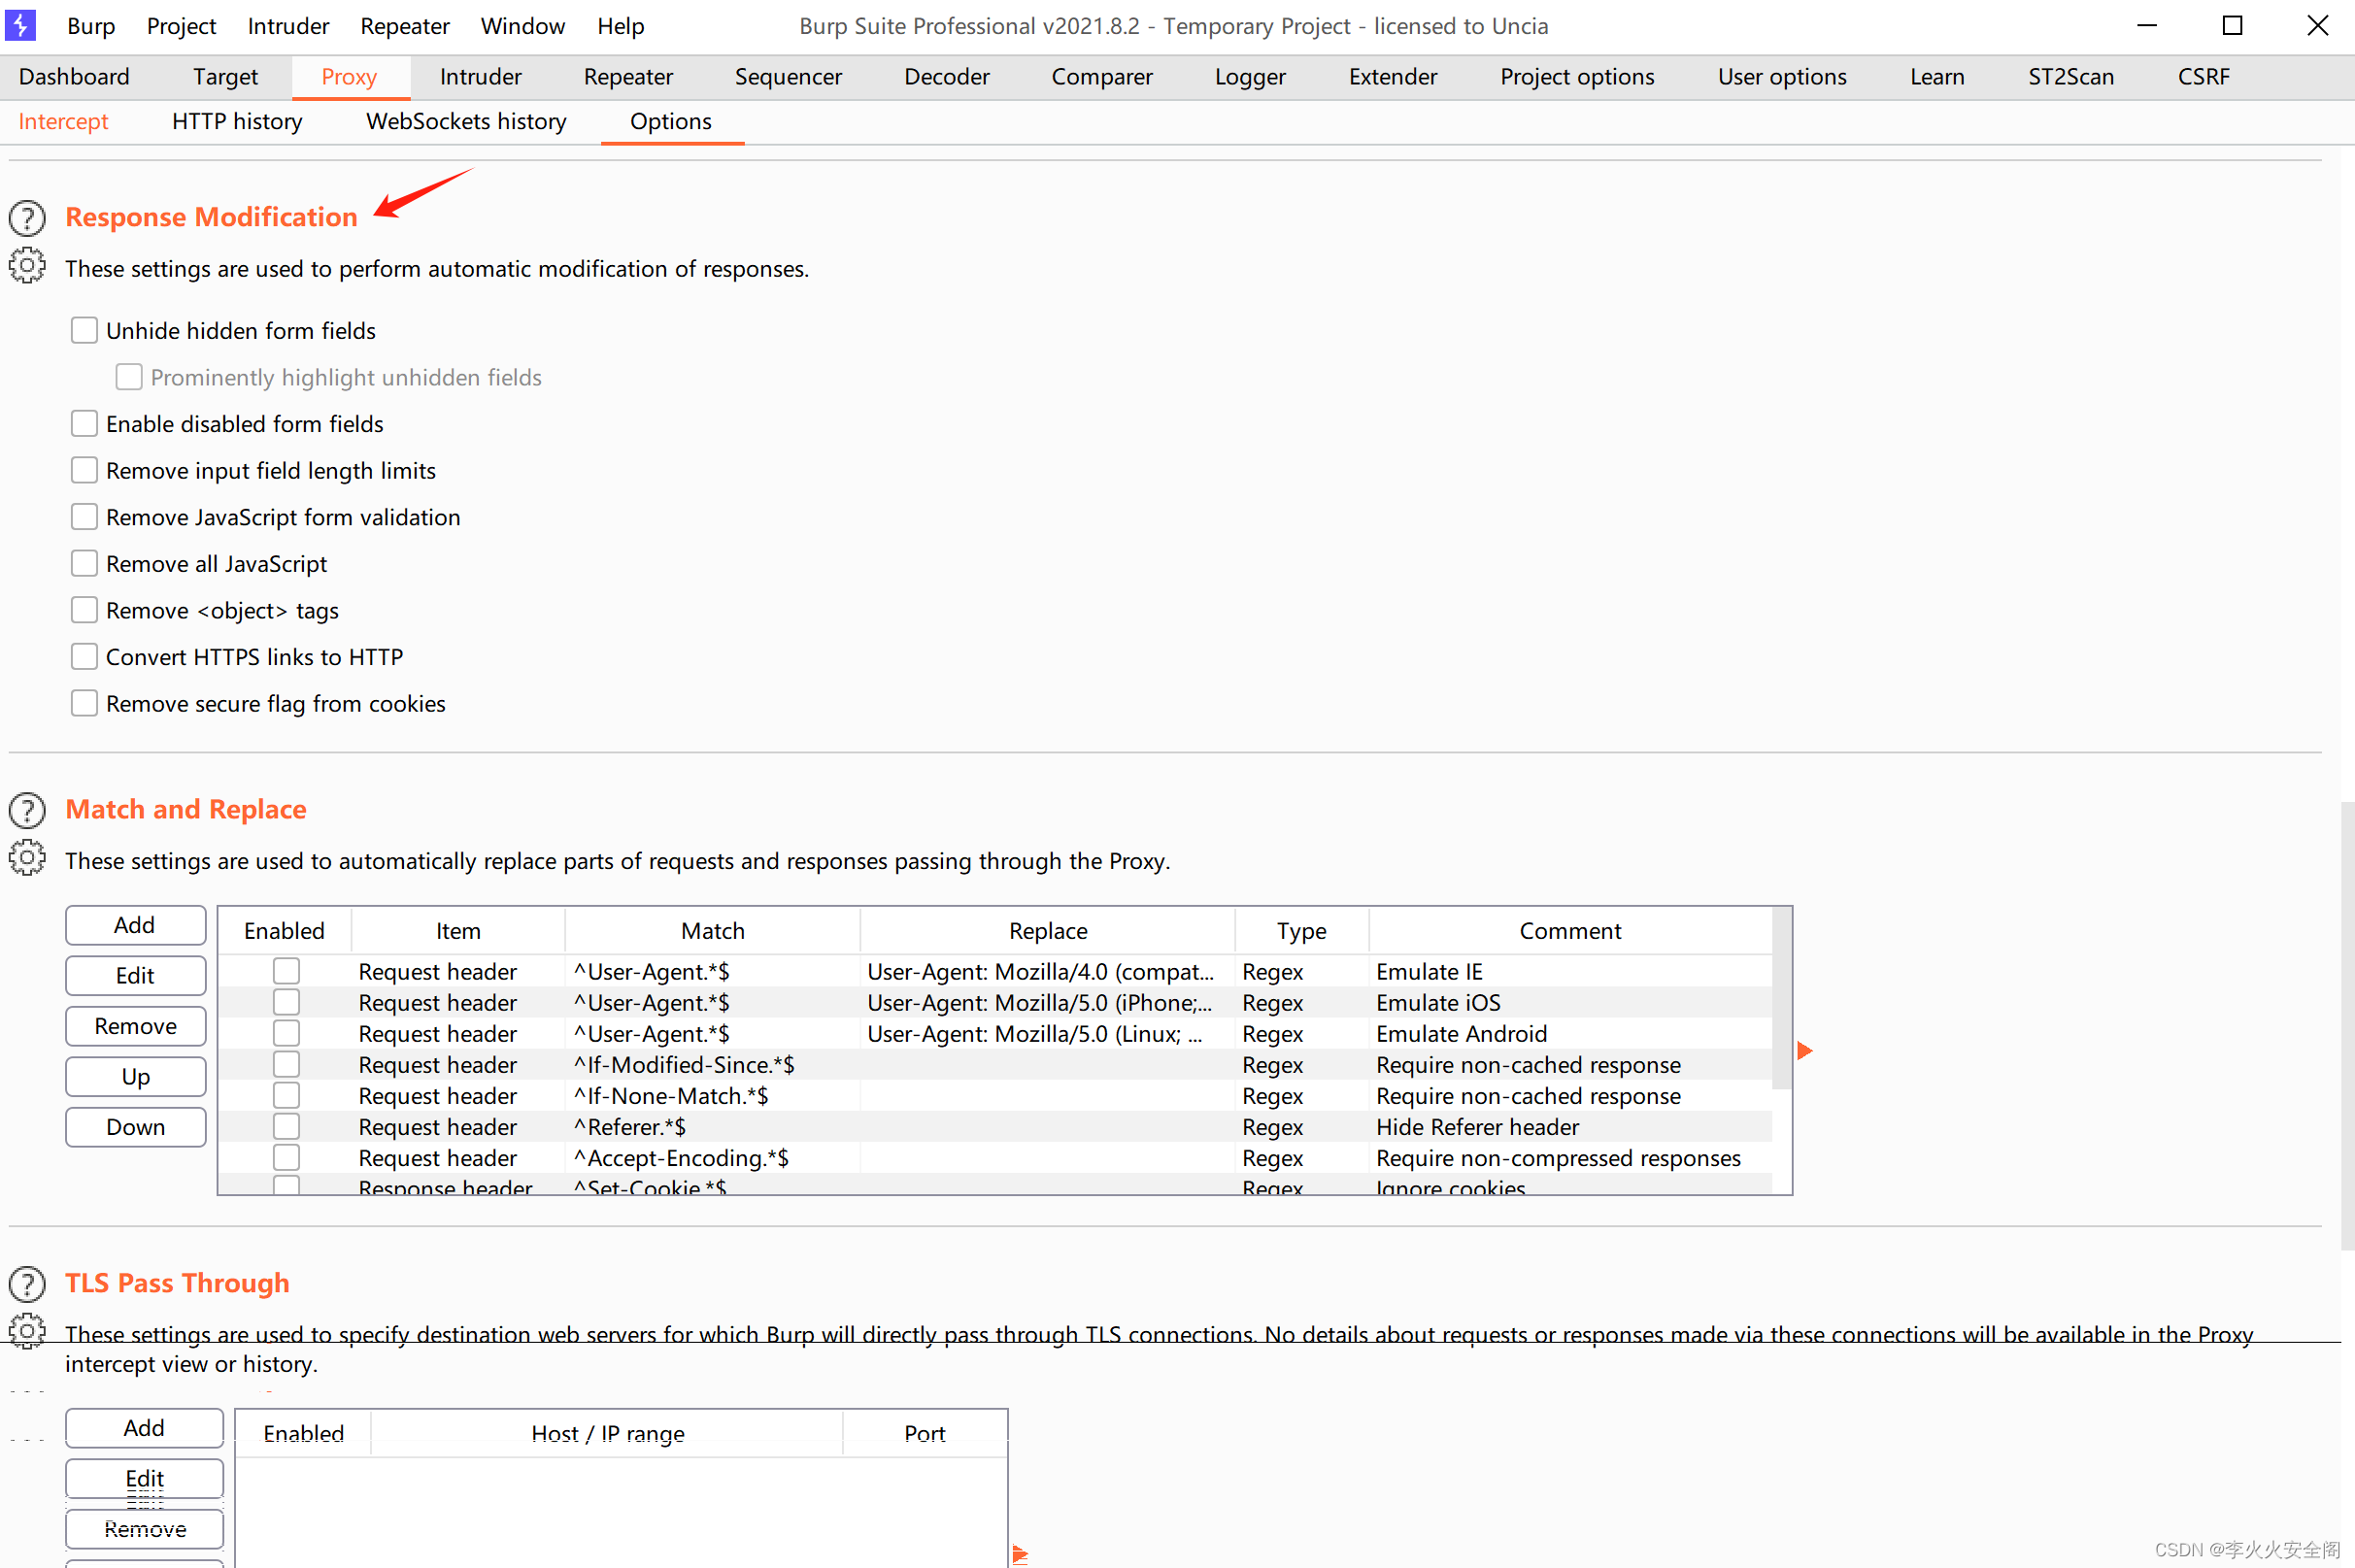This screenshot has width=2355, height=1568.
Task: Check Remove secure flag from cookies
Action: tap(84, 704)
